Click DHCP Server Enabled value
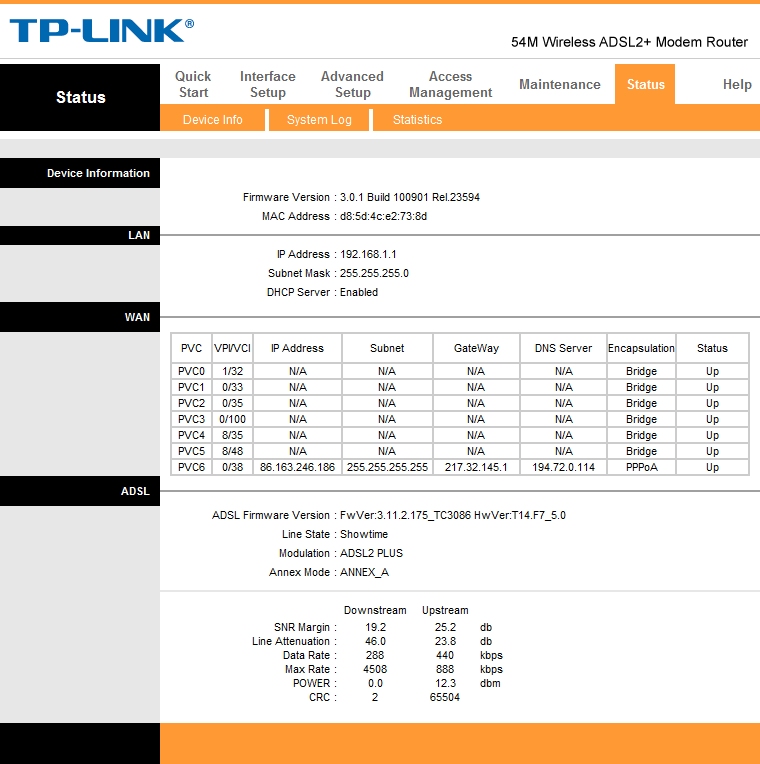760x764 pixels. tap(359, 292)
